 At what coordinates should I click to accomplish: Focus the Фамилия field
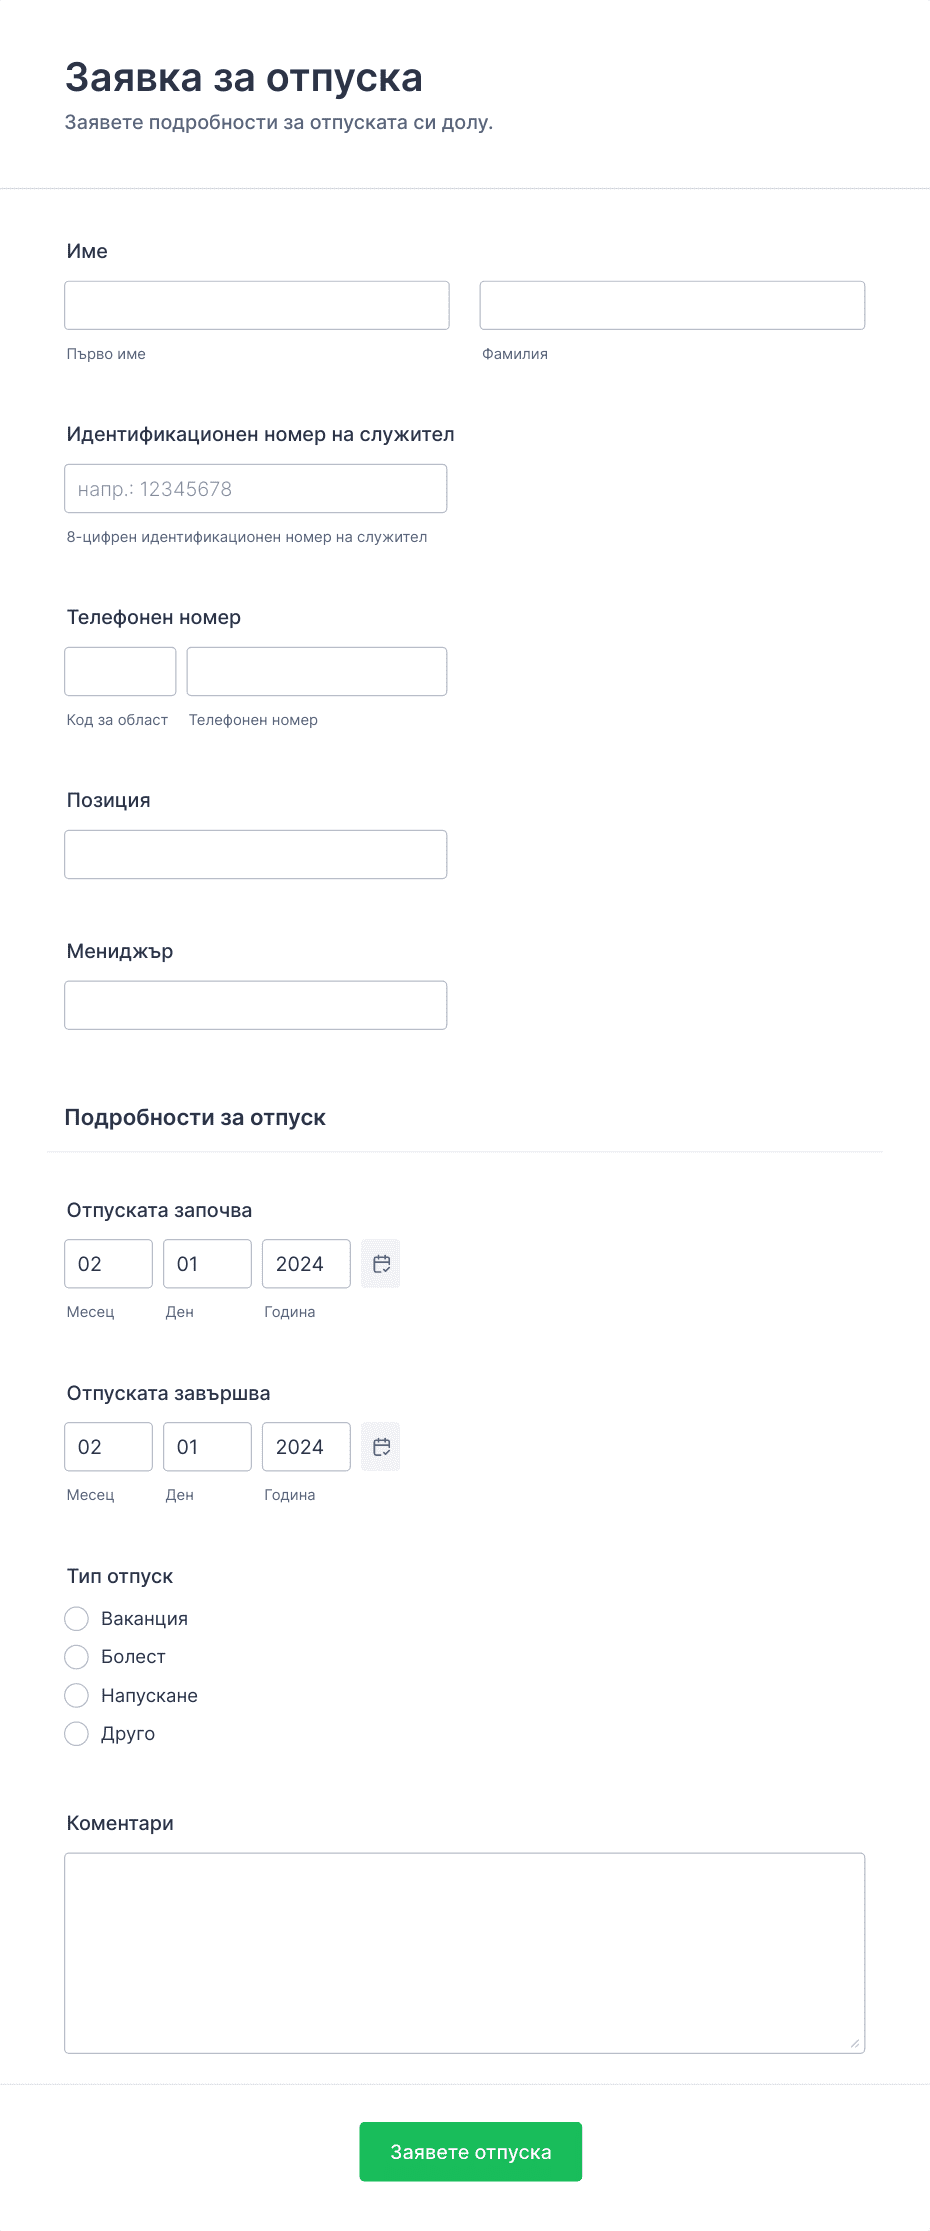(x=672, y=305)
